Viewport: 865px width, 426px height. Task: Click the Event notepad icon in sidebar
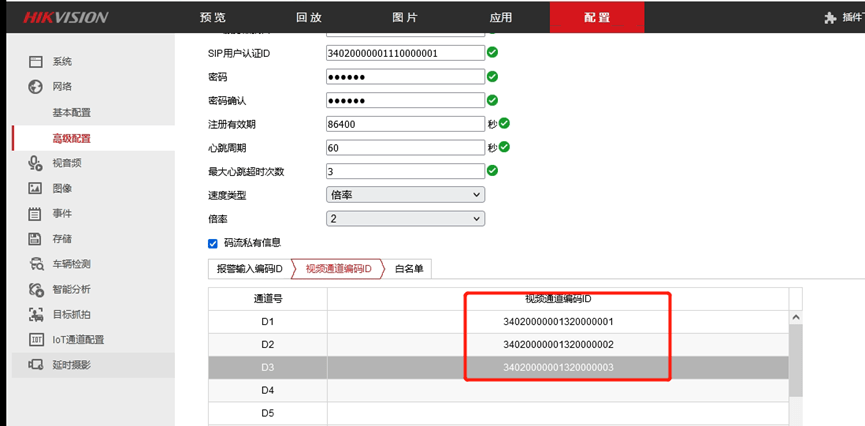coord(36,214)
